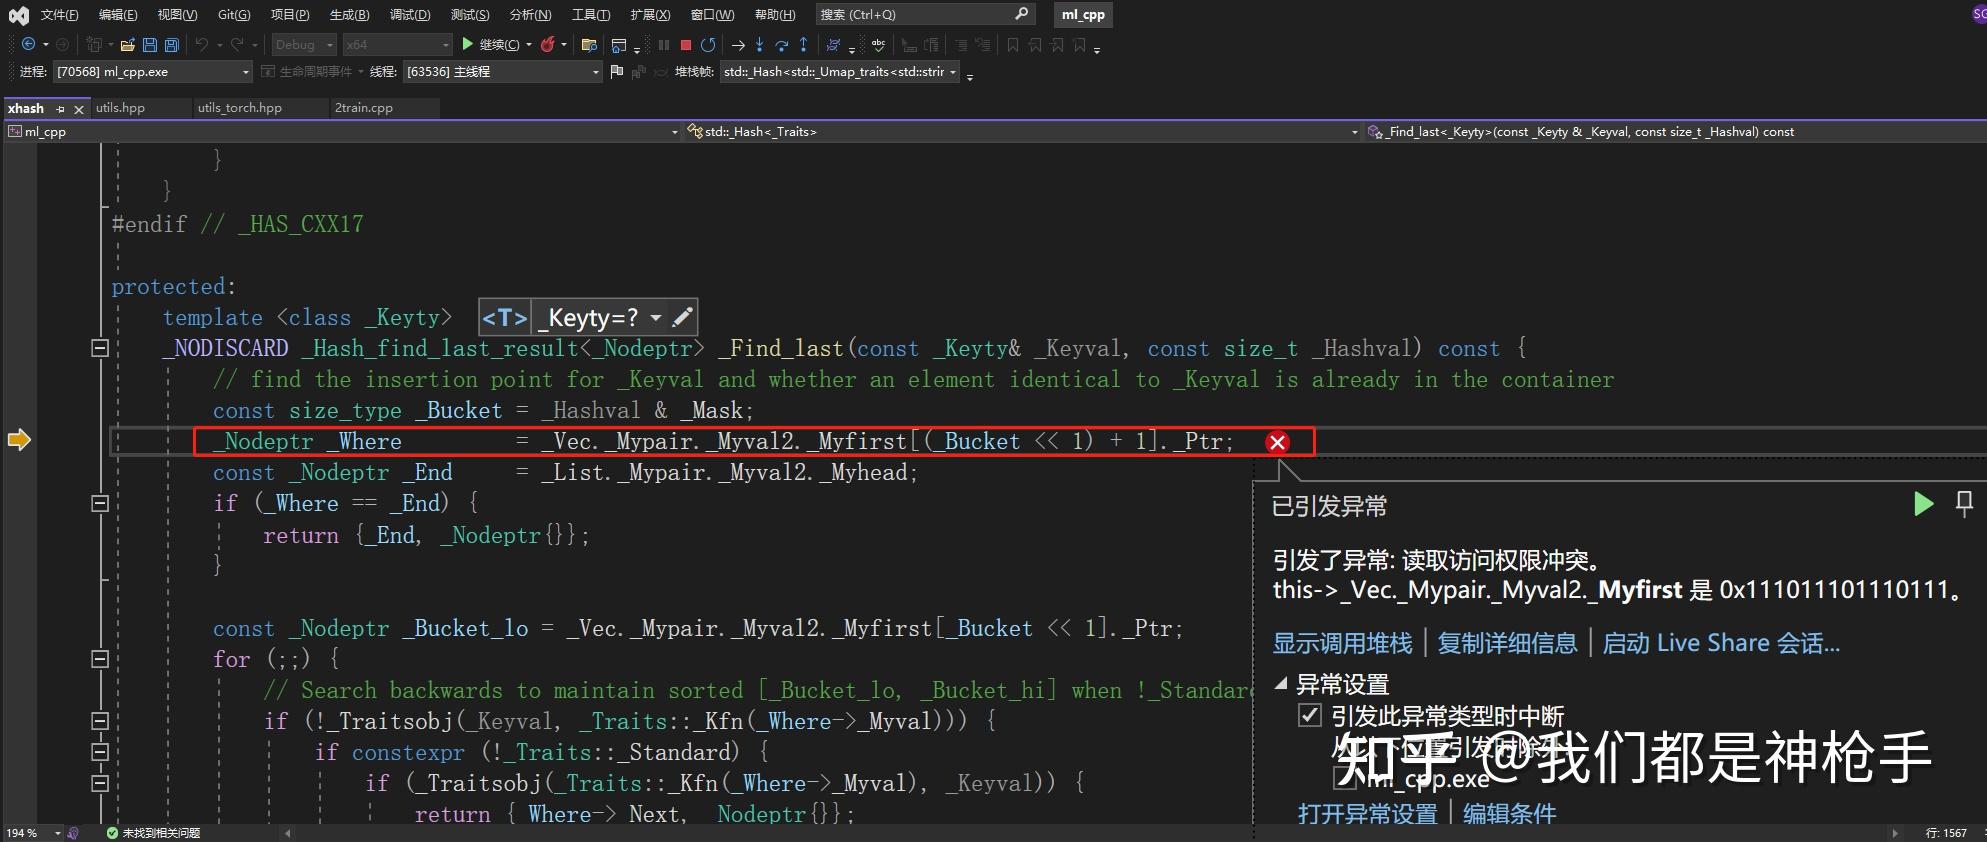Viewport: 1987px width, 842px height.
Task: Click 启动 Live Share 会话 link
Action: pos(1721,643)
